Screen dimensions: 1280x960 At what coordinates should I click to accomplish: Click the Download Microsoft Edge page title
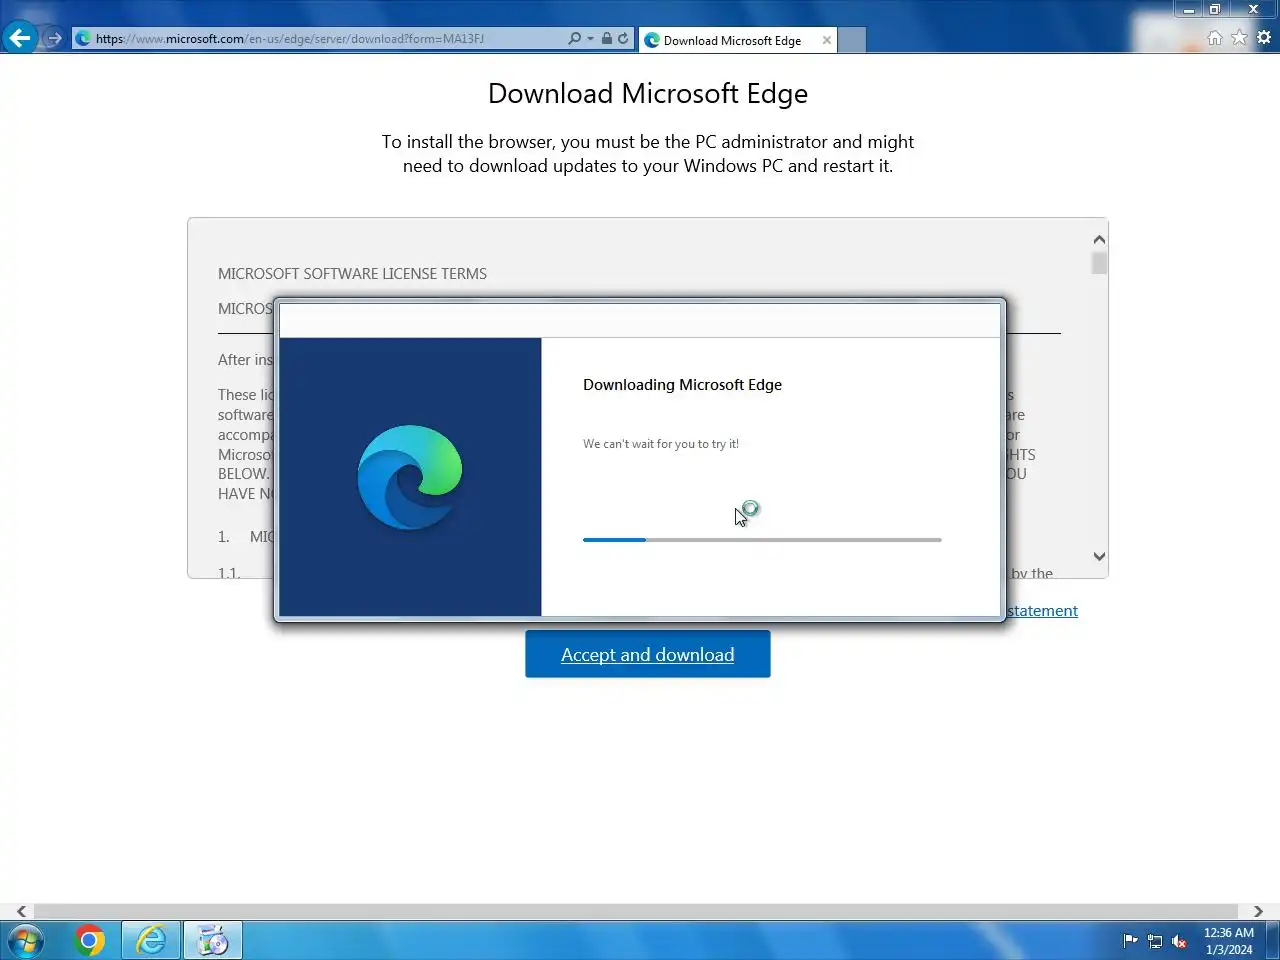pyautogui.click(x=648, y=93)
